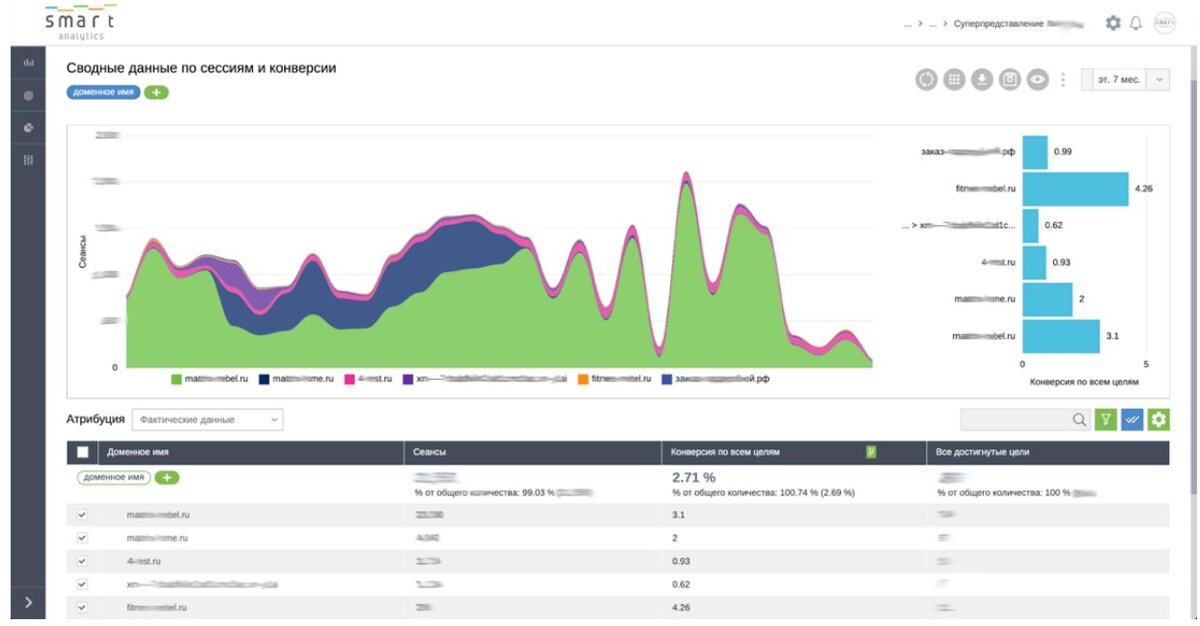Toggle the pink 4-…st.ru legend swatch
This screenshot has width=1200, height=626.
click(350, 380)
